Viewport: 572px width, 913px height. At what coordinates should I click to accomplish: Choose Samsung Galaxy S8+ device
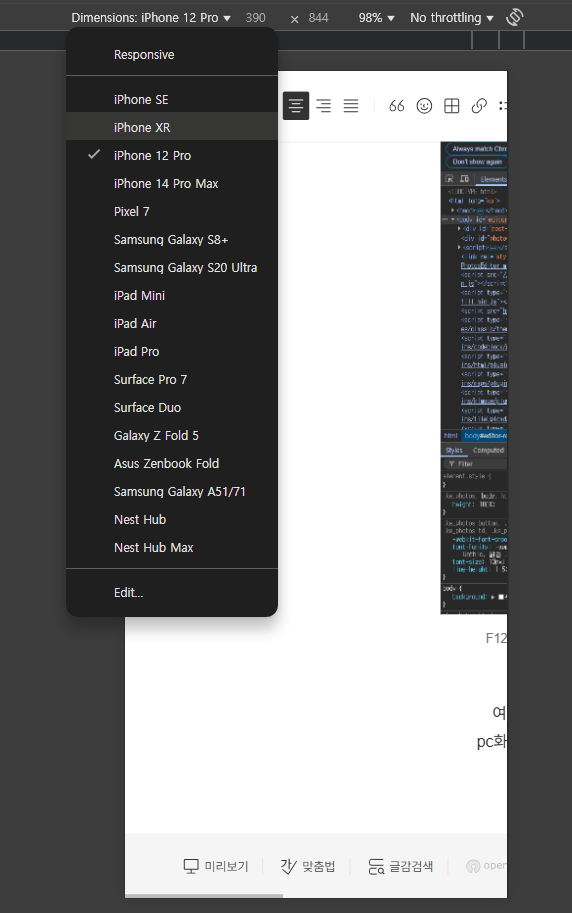[172, 239]
